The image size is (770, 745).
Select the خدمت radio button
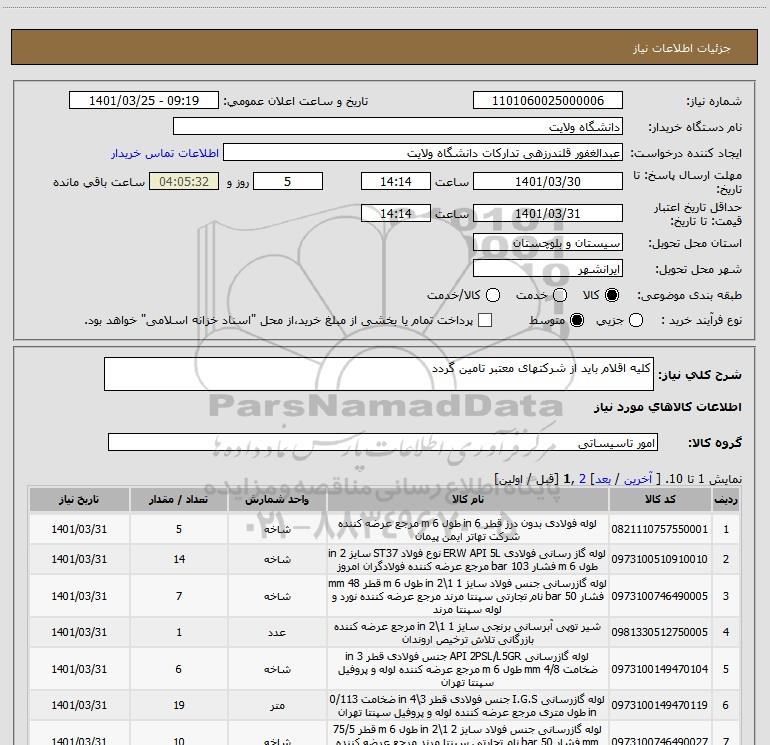560,295
